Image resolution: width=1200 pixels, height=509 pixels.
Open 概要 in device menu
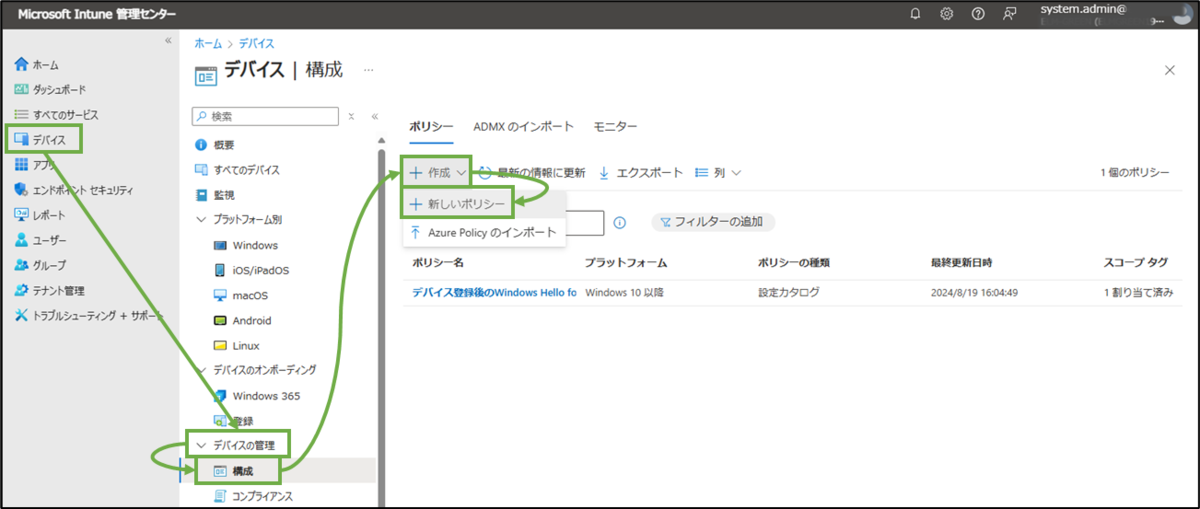coord(213,145)
